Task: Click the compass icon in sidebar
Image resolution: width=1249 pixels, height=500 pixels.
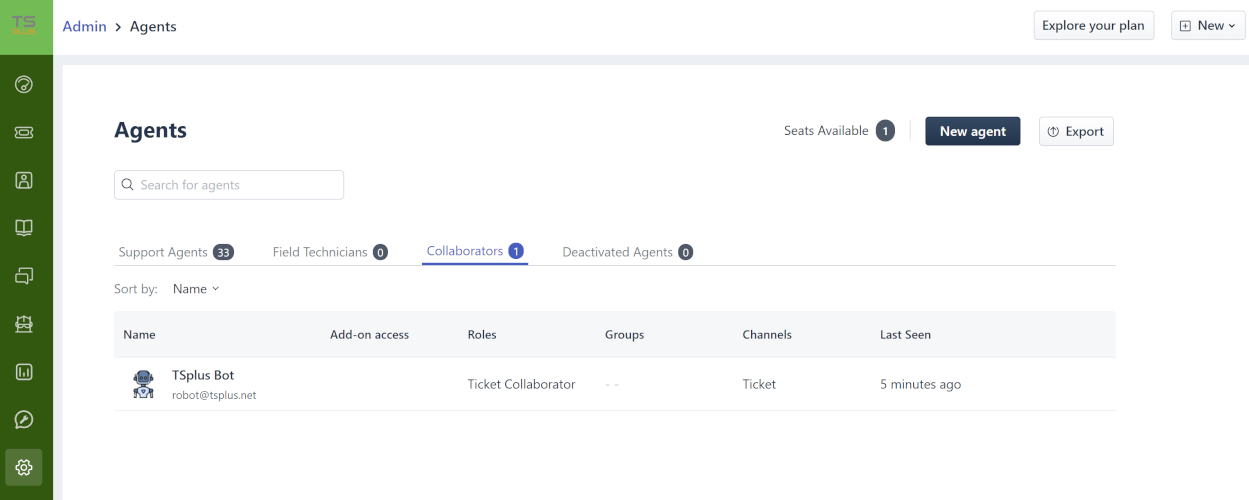Action: click(x=24, y=420)
